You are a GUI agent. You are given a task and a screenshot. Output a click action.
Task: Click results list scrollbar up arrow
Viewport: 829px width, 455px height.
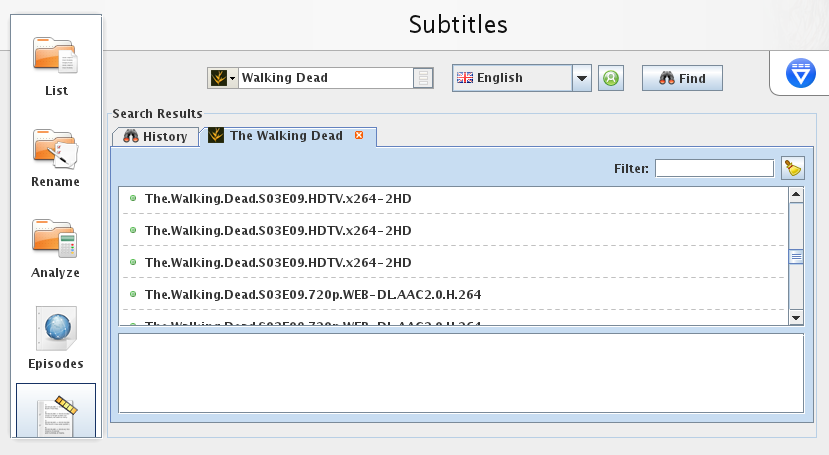pyautogui.click(x=796, y=195)
